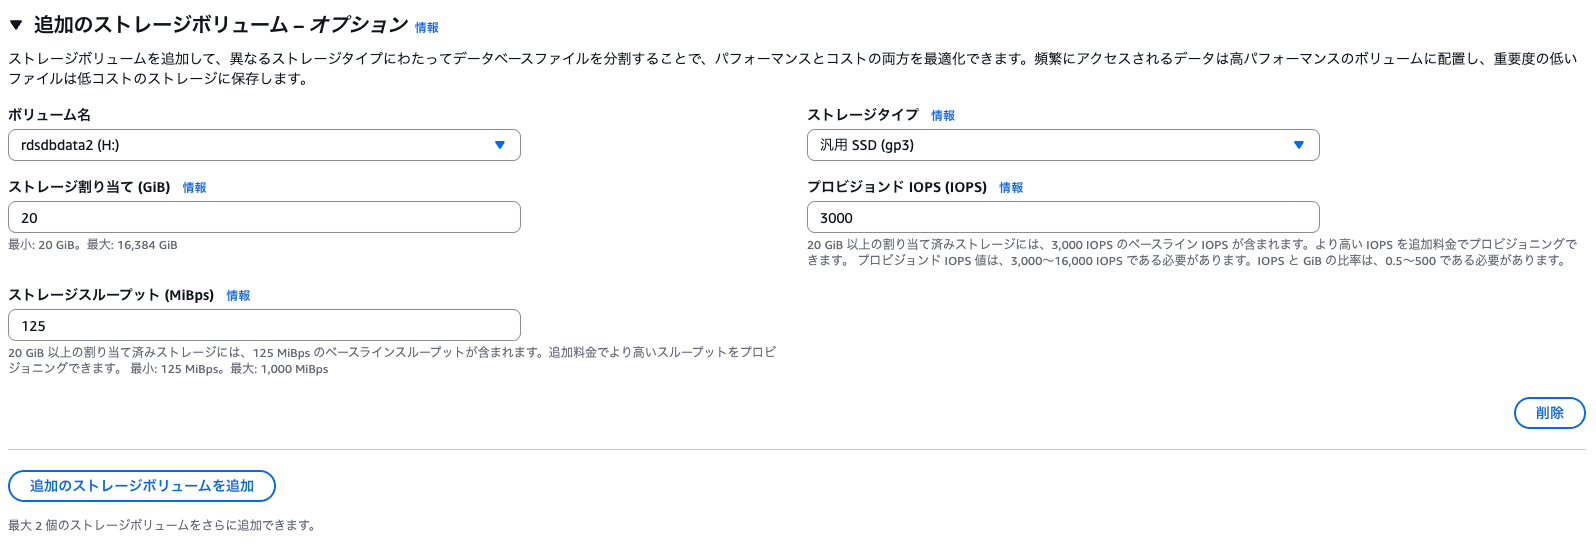Image resolution: width=1596 pixels, height=545 pixels.
Task: Click the ストレージ割り当て (GiB) field label
Action: (x=89, y=187)
